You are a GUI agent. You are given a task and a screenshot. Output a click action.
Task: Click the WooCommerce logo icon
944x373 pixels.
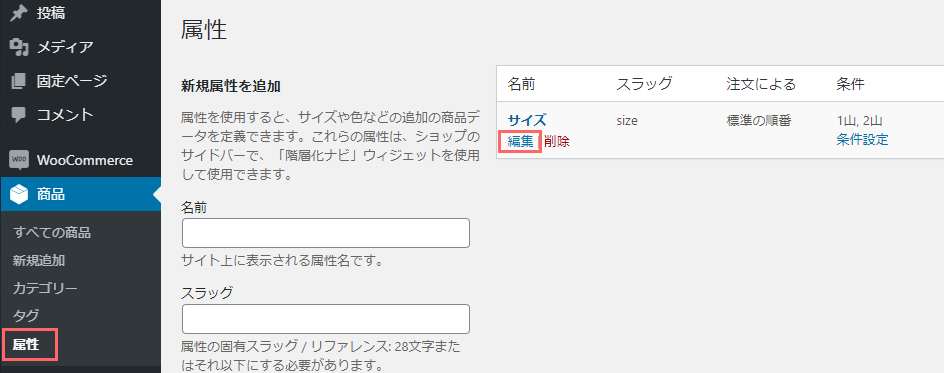coord(19,160)
